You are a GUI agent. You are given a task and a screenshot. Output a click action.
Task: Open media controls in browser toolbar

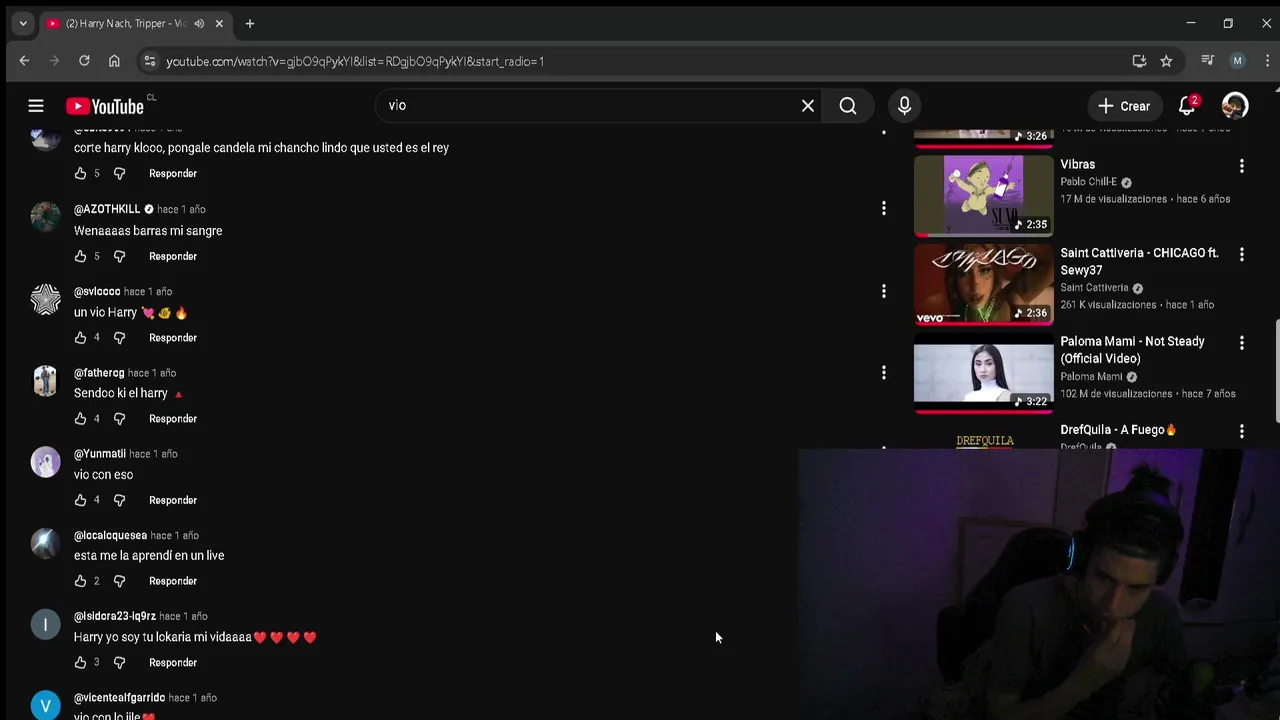[1207, 61]
